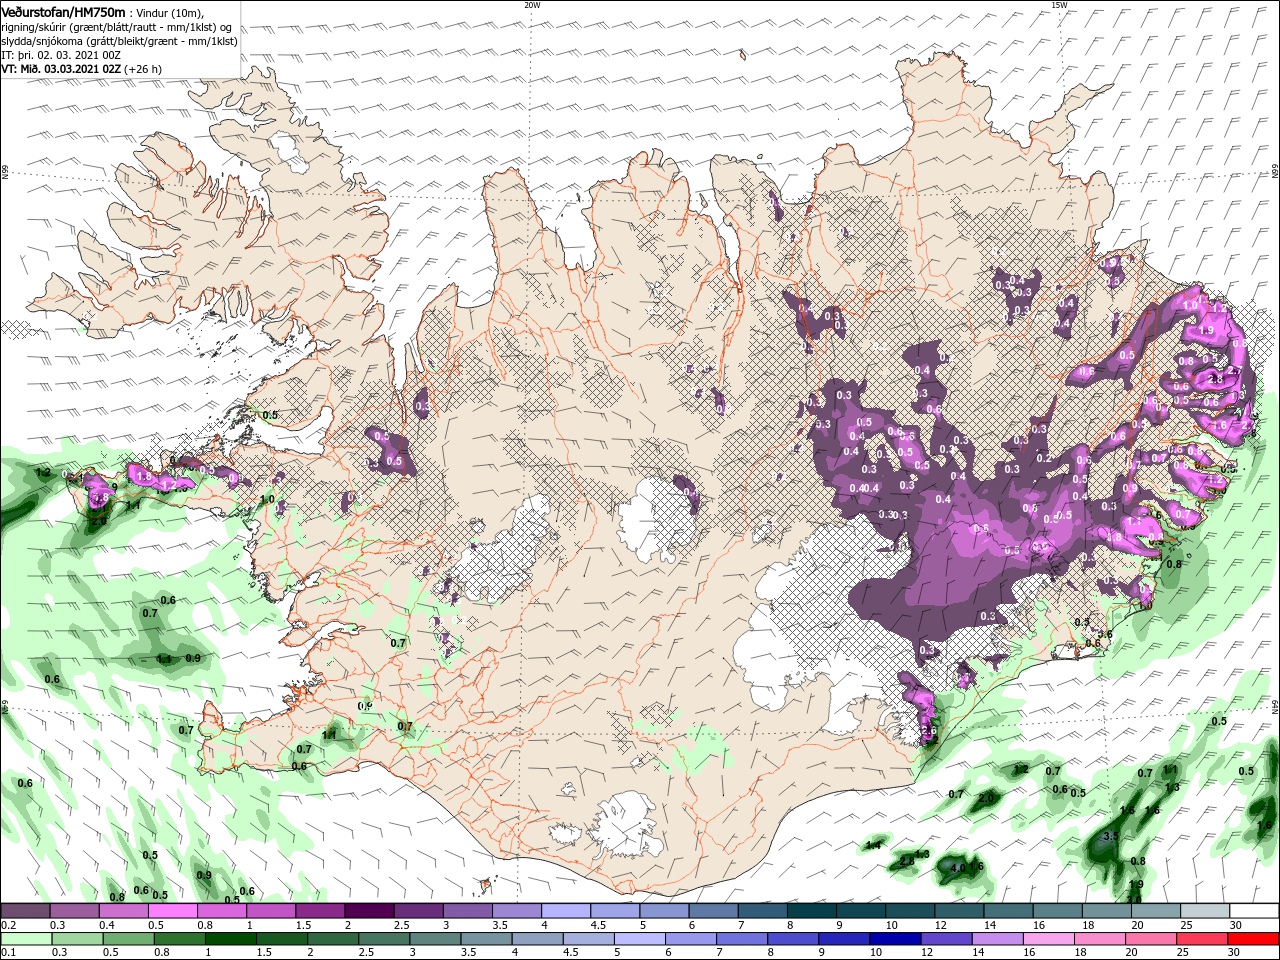Click the 0.1 label under the rain scale
The height and width of the screenshot is (960, 1280).
tap(8, 953)
